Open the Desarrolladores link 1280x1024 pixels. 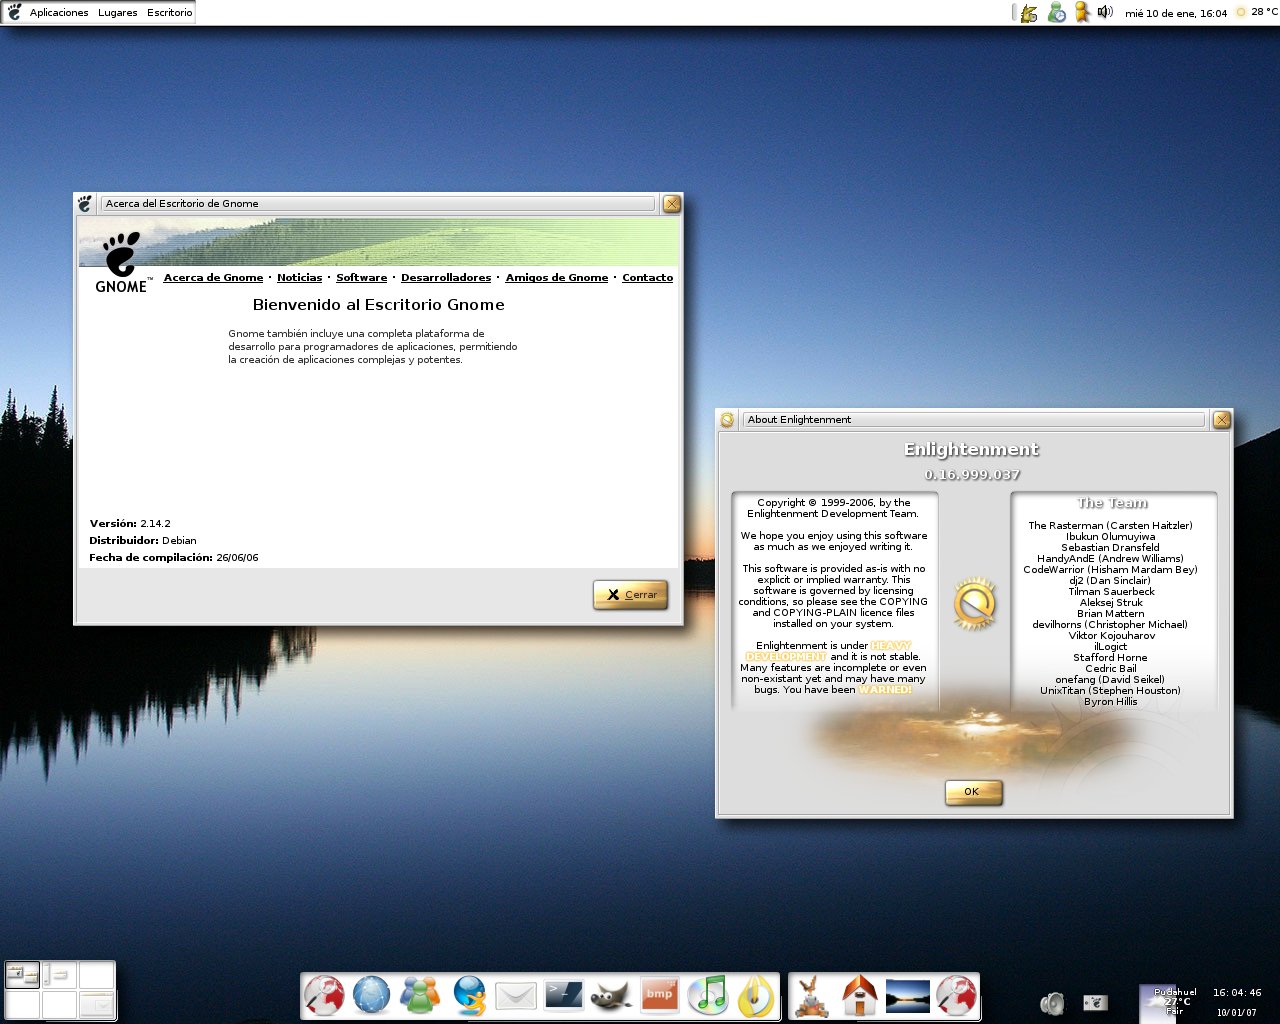pos(446,278)
